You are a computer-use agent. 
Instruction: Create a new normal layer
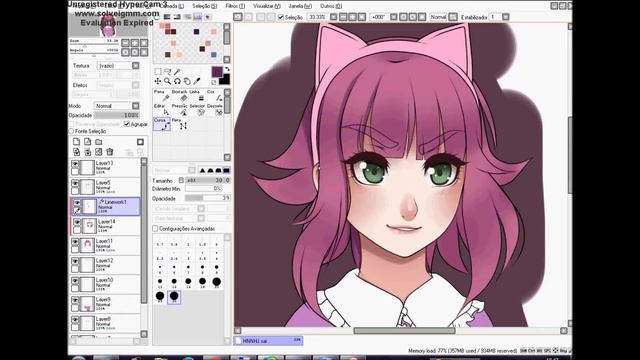click(x=76, y=142)
